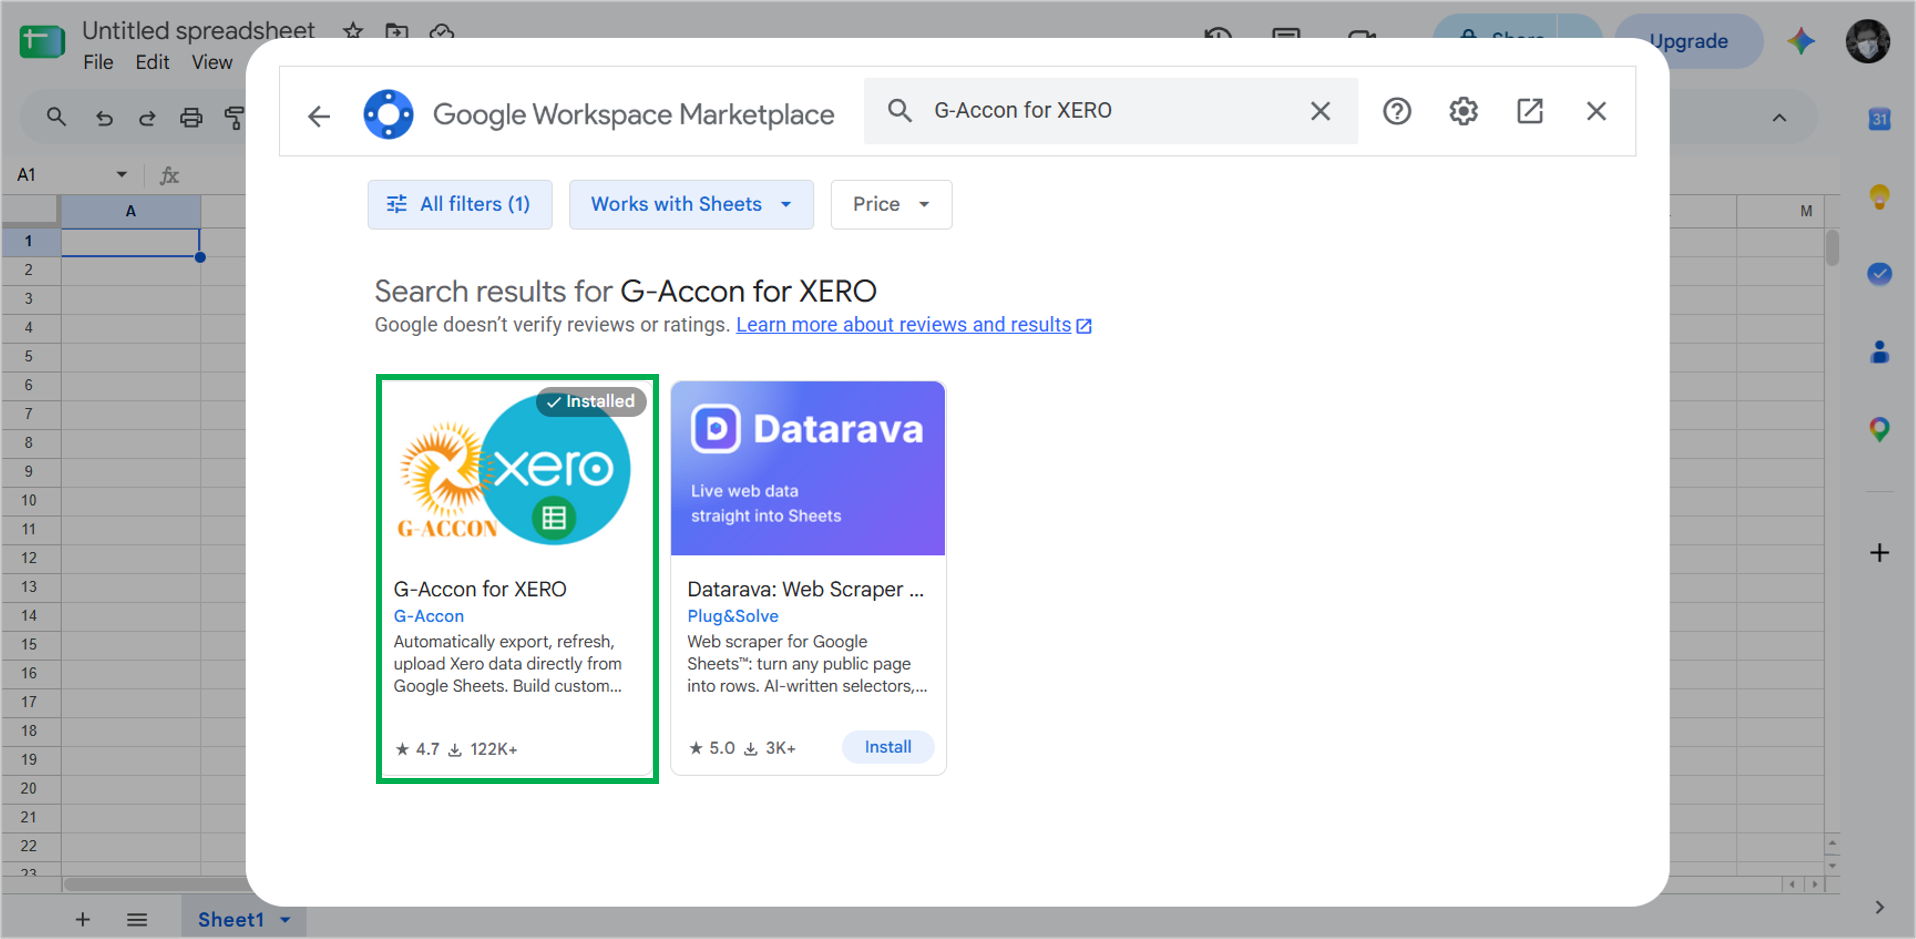1916x939 pixels.
Task: Open Marketplace in a new window
Action: pos(1530,111)
